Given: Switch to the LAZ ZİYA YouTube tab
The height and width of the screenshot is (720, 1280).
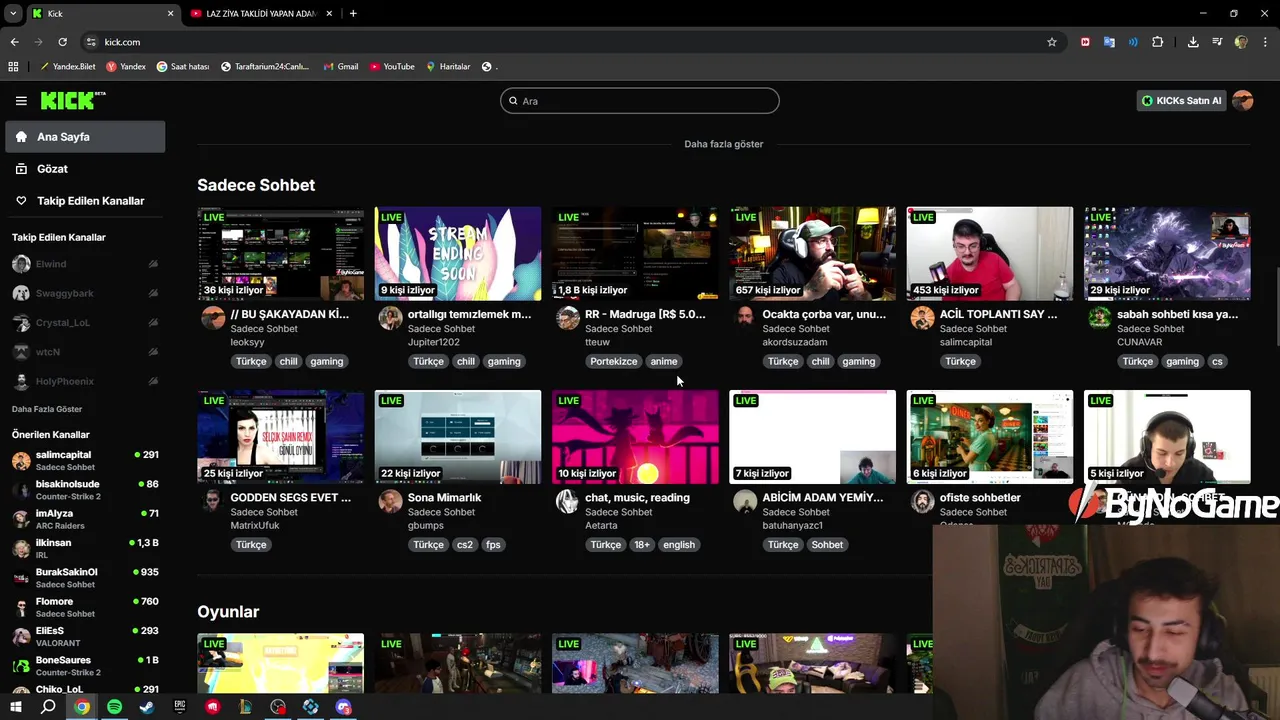Looking at the screenshot, I should pos(261,14).
